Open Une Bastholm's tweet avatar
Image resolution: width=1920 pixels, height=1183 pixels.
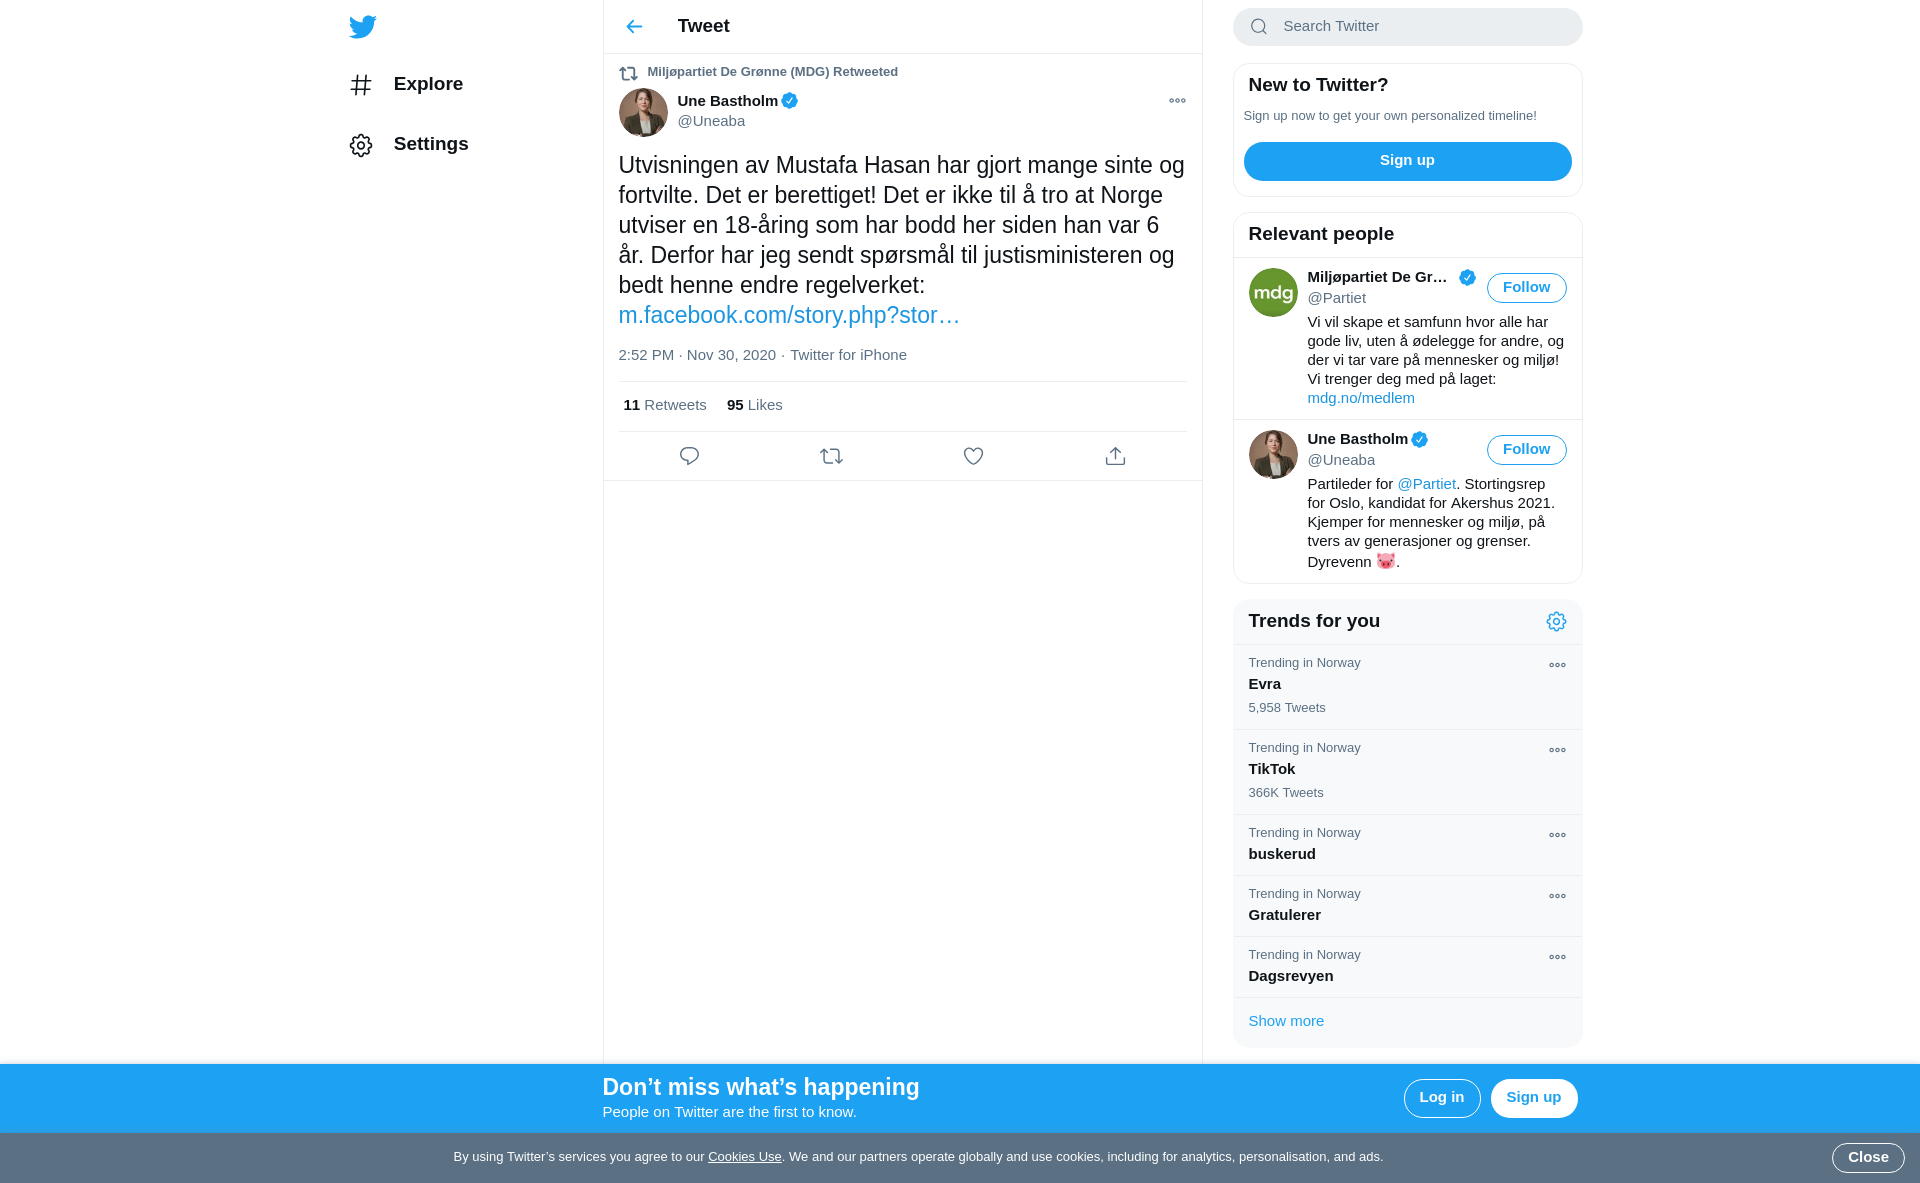[x=643, y=112]
